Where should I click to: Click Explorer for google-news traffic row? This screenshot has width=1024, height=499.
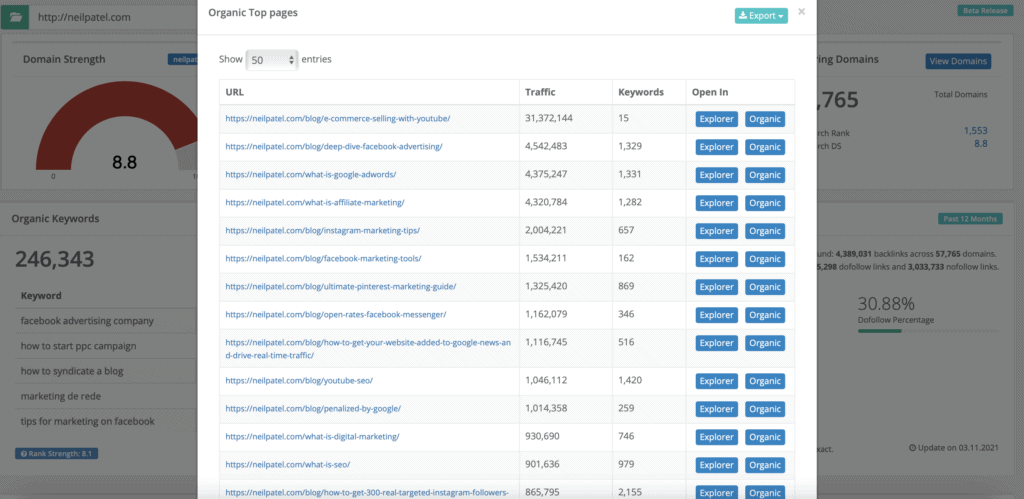pyautogui.click(x=716, y=343)
